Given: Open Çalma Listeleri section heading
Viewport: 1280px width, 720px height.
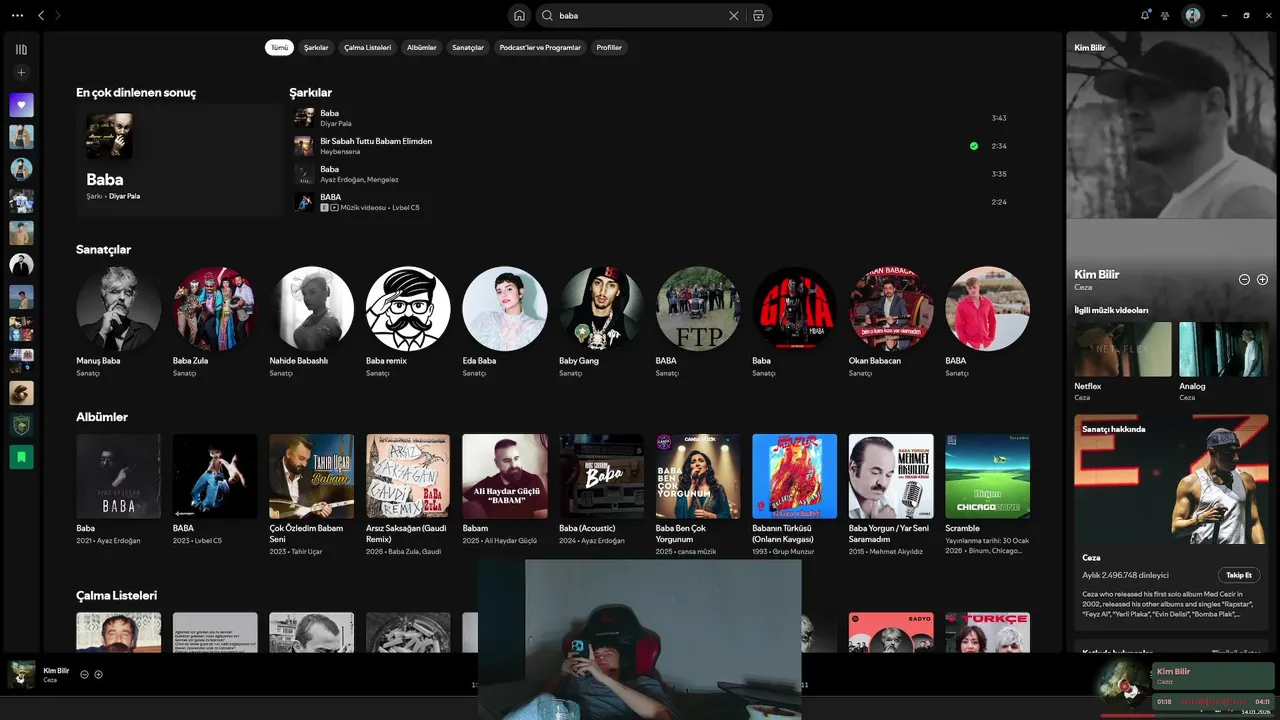Looking at the screenshot, I should click(x=117, y=595).
